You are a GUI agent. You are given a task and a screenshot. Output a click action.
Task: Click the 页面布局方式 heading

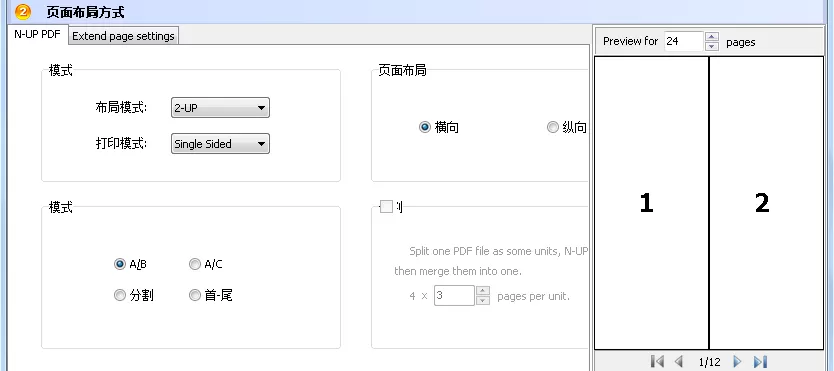click(85, 12)
